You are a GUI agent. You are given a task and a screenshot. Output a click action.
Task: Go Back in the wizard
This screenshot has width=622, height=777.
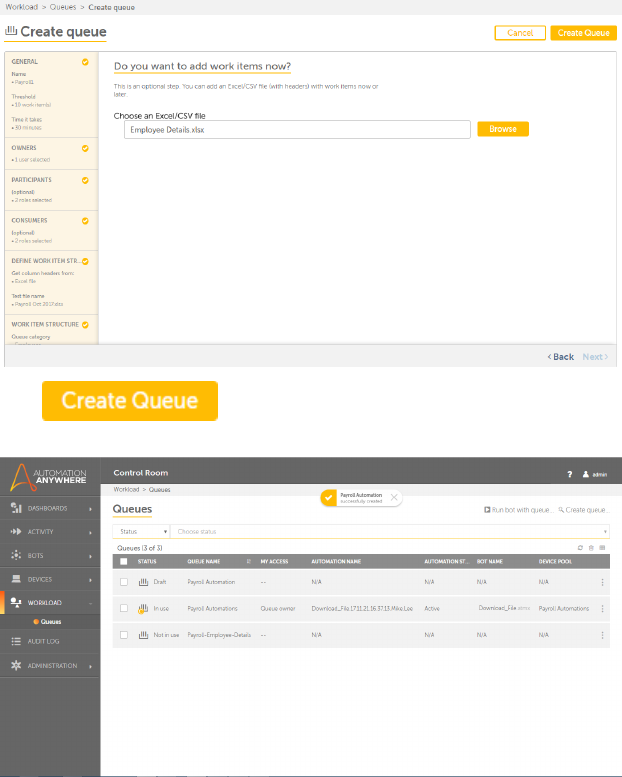[561, 357]
